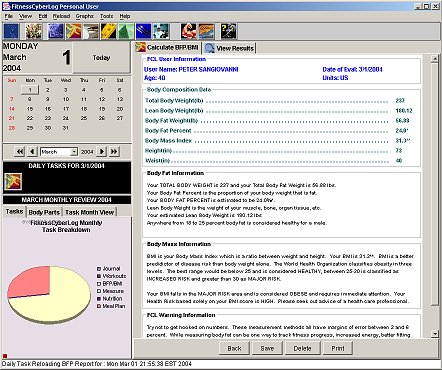Click the BFP/BMI legend label

(x=112, y=284)
